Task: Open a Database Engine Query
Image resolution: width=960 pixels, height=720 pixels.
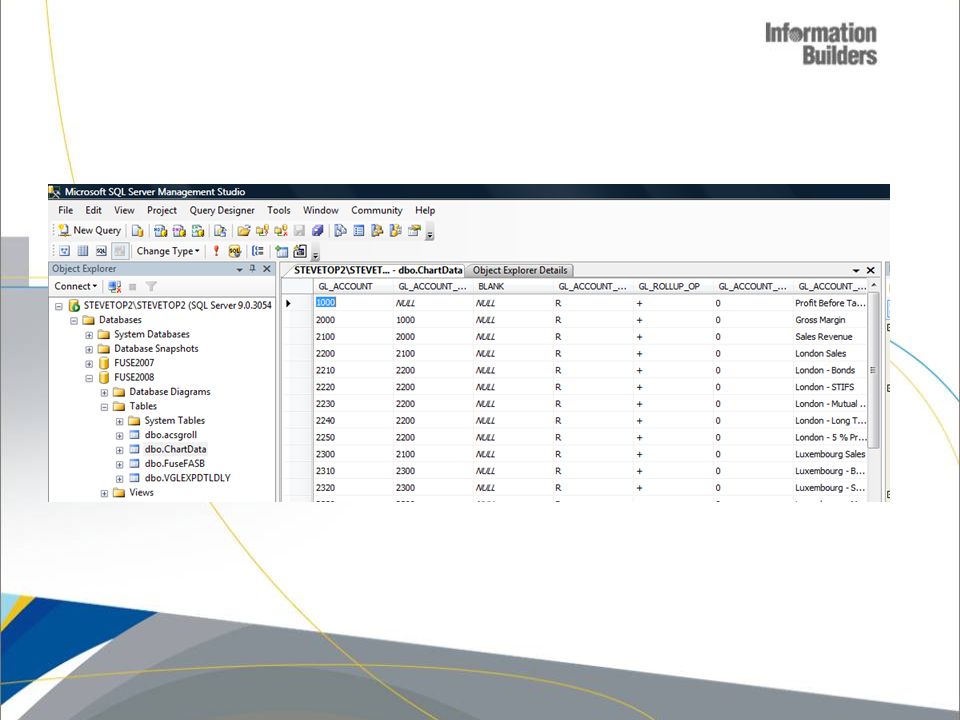Action: [138, 231]
